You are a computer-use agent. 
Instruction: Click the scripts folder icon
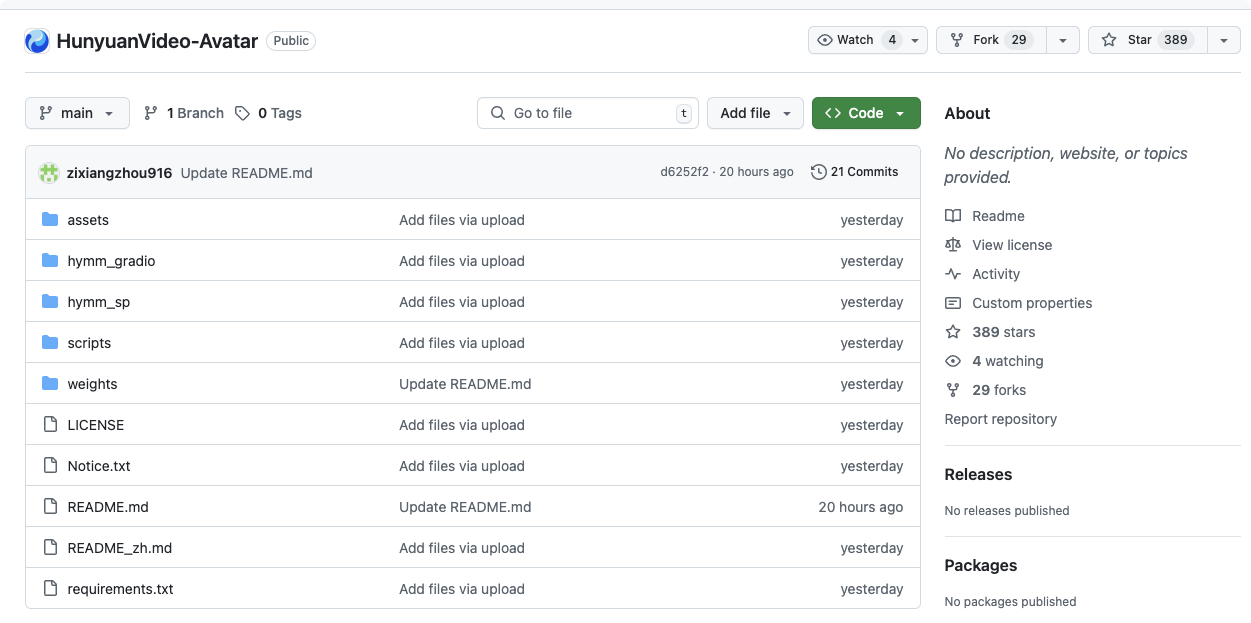point(50,343)
